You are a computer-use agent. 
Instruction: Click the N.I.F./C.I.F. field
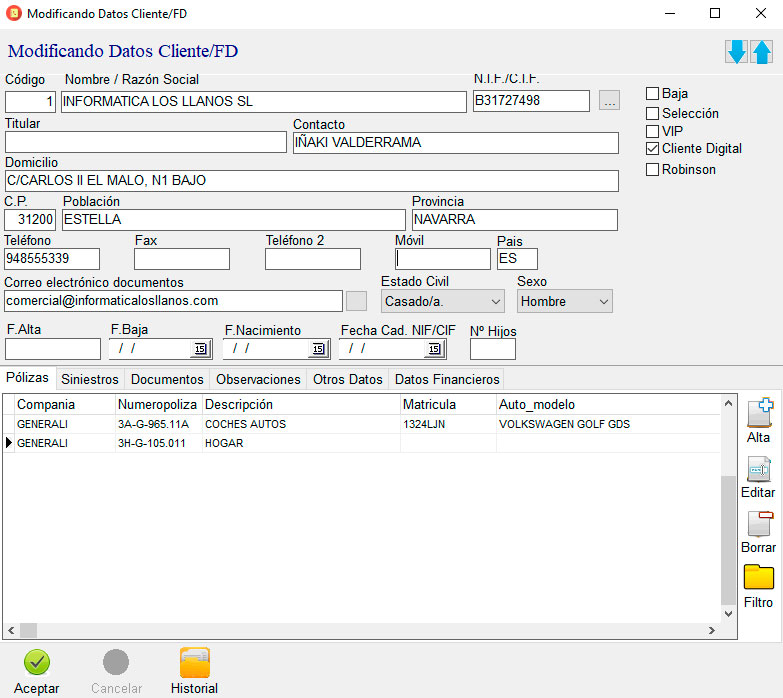tap(531, 101)
